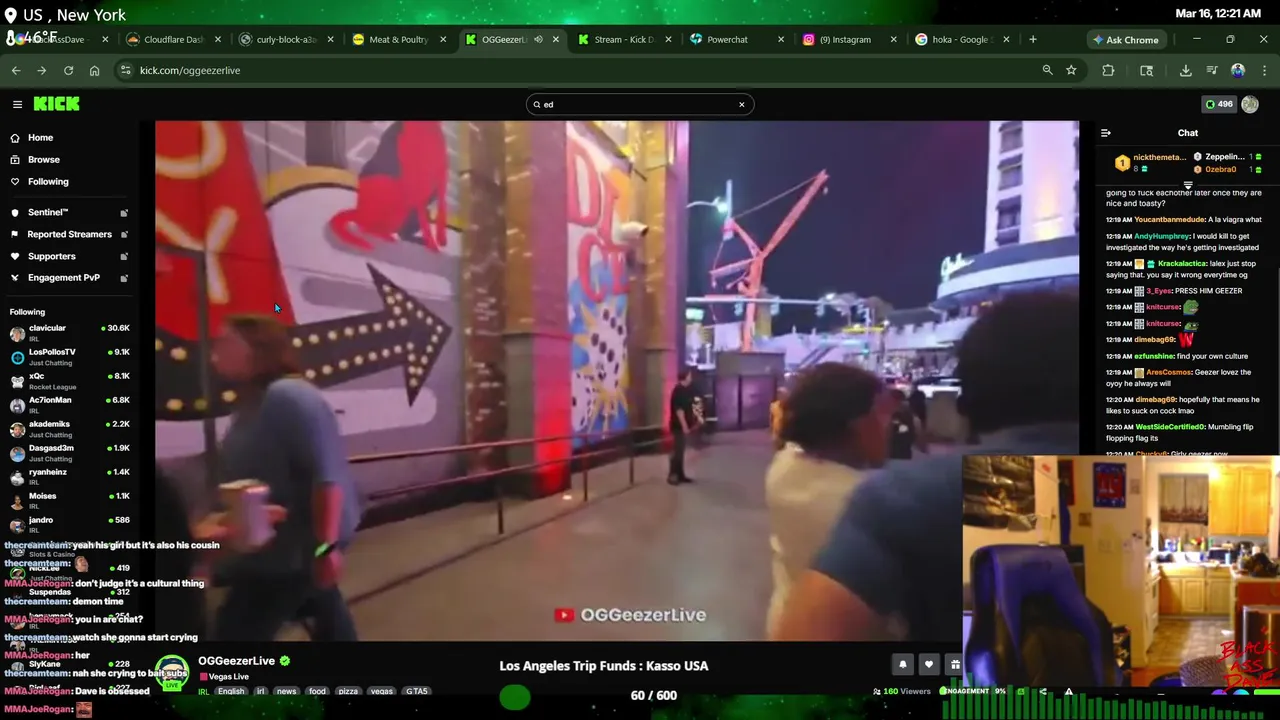The width and height of the screenshot is (1280, 720).
Task: Click the Kick search field
Action: coord(640,104)
